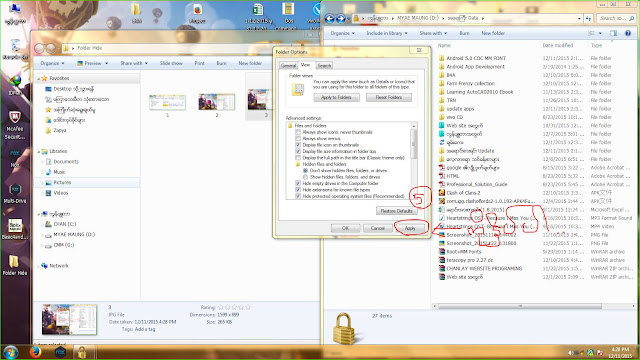Image resolution: width=640 pixels, height=360 pixels.
Task: Select the teracopy pro 2.27 archive icon
Action: [441, 260]
